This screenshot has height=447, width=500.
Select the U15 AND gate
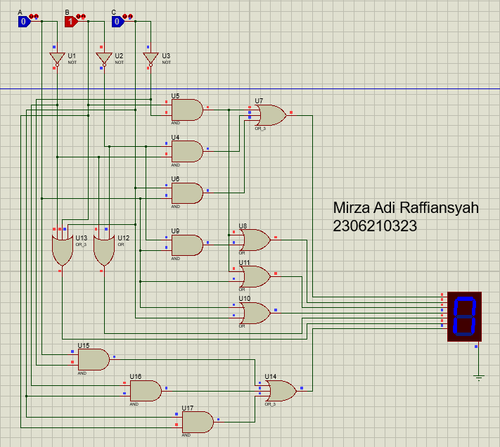coord(94,360)
